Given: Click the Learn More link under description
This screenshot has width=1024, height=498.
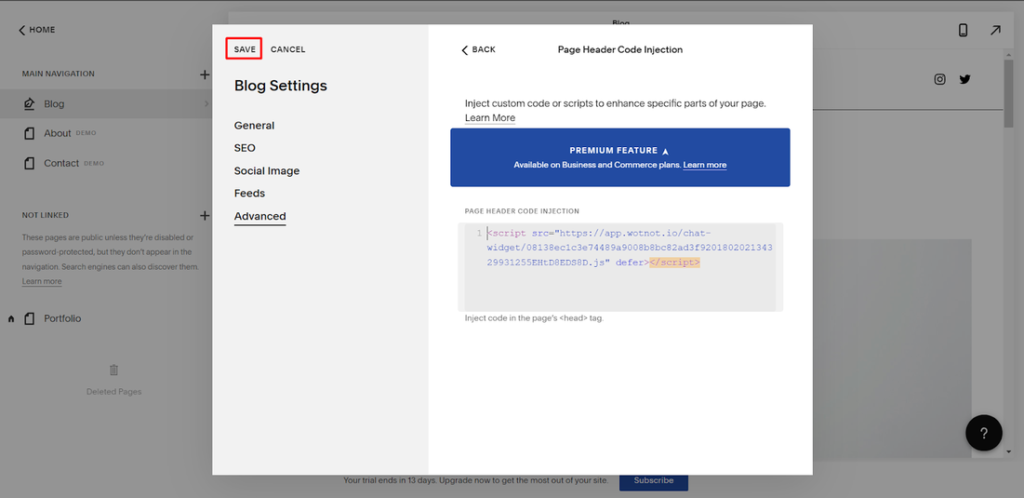Looking at the screenshot, I should coord(490,118).
